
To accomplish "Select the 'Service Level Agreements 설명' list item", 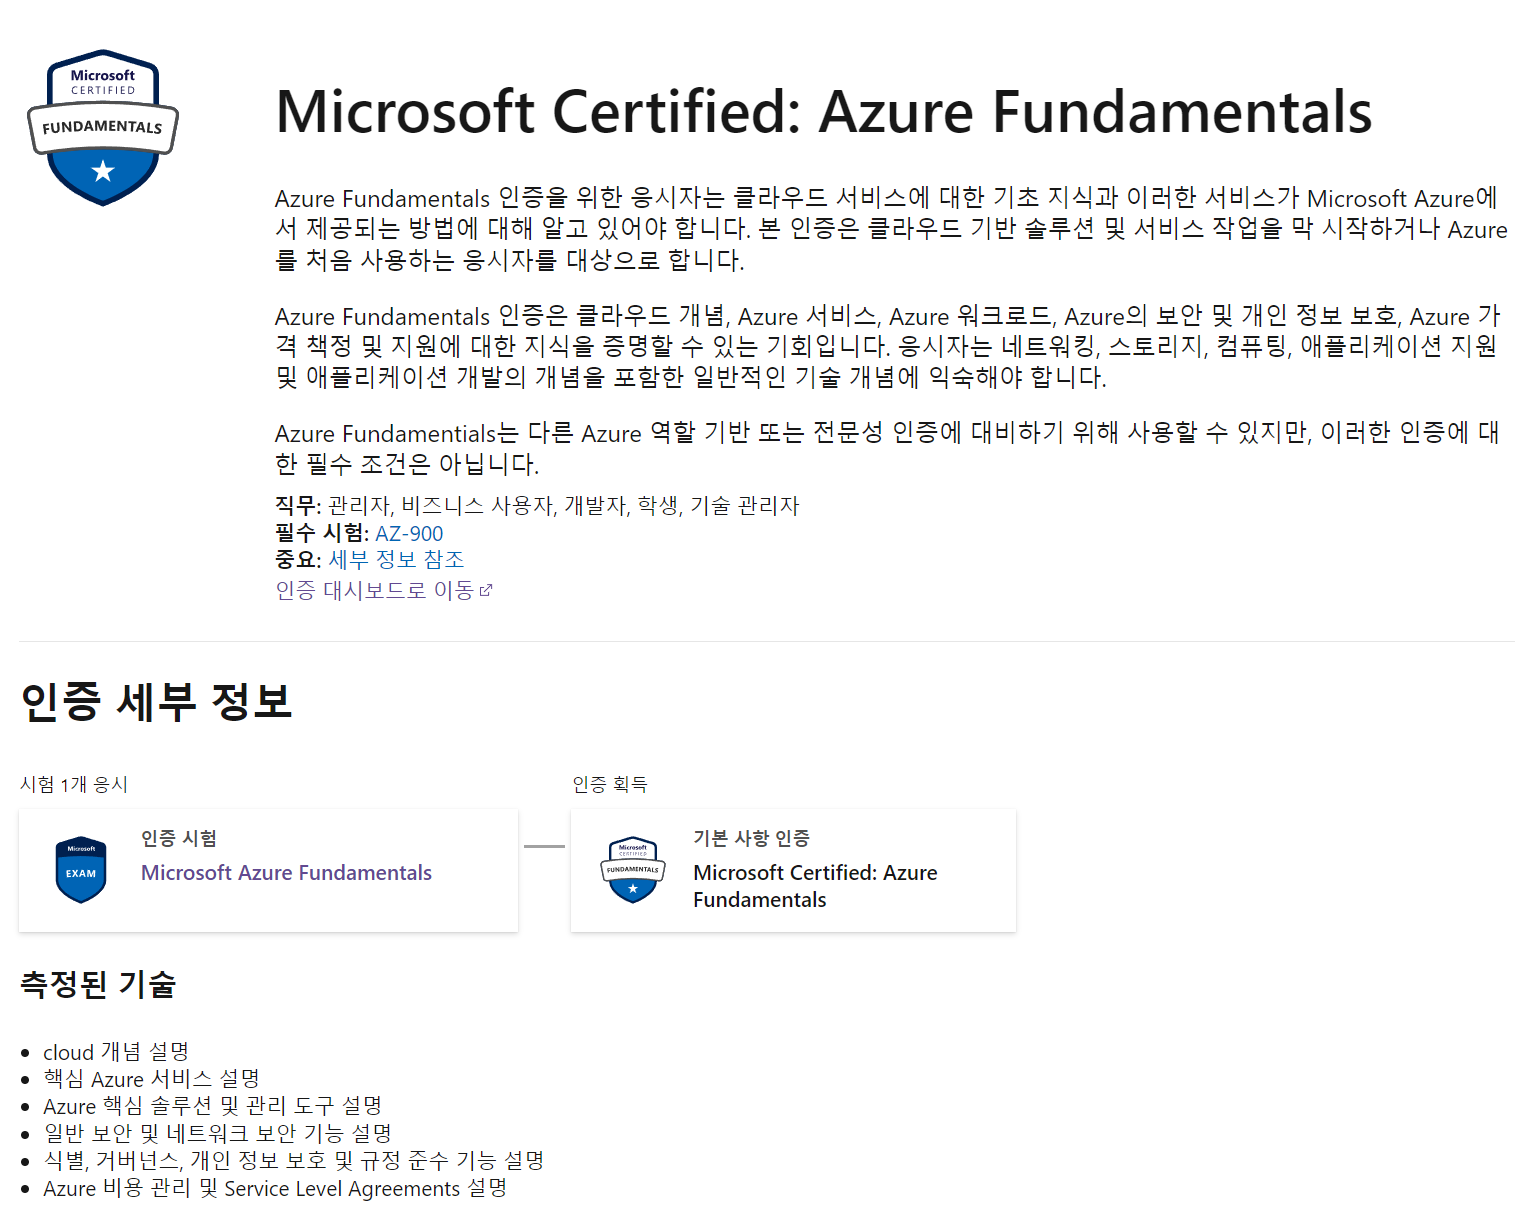I will tap(275, 1188).
